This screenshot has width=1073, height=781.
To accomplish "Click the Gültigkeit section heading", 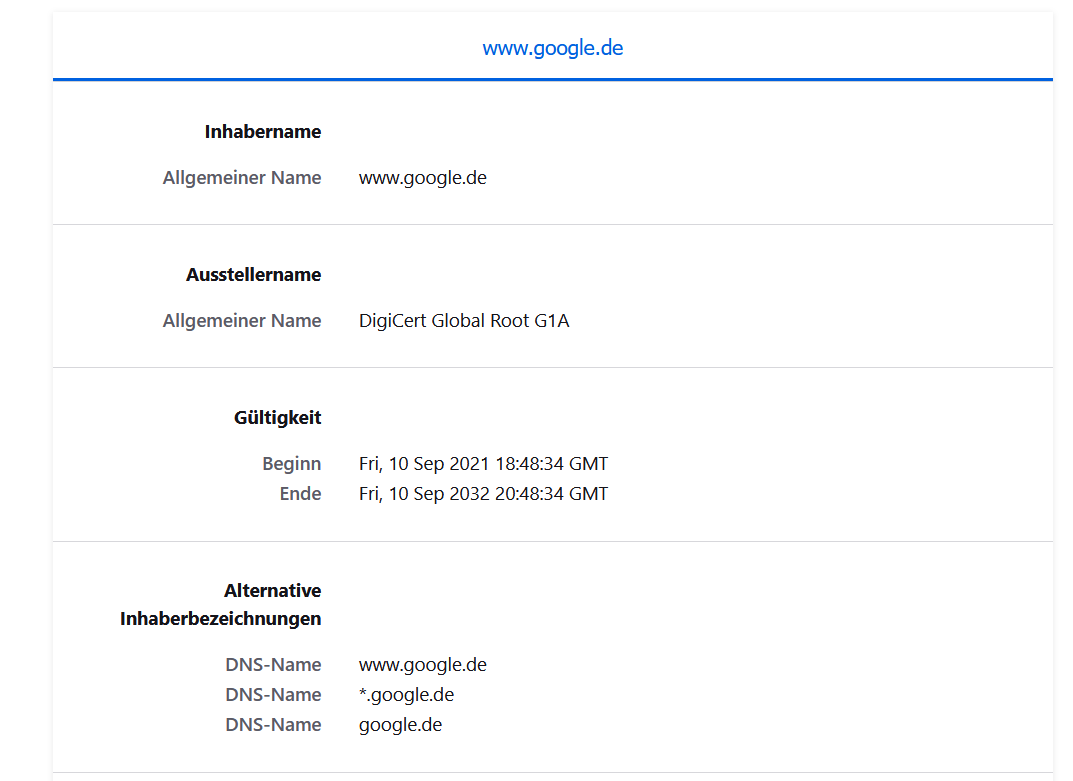I will click(277, 418).
